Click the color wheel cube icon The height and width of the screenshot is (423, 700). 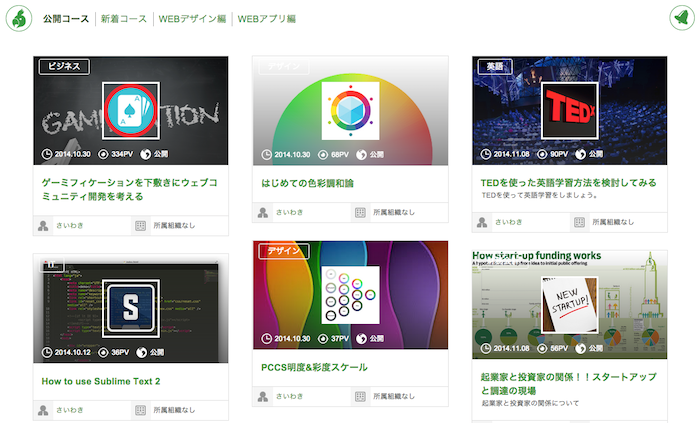click(x=349, y=110)
